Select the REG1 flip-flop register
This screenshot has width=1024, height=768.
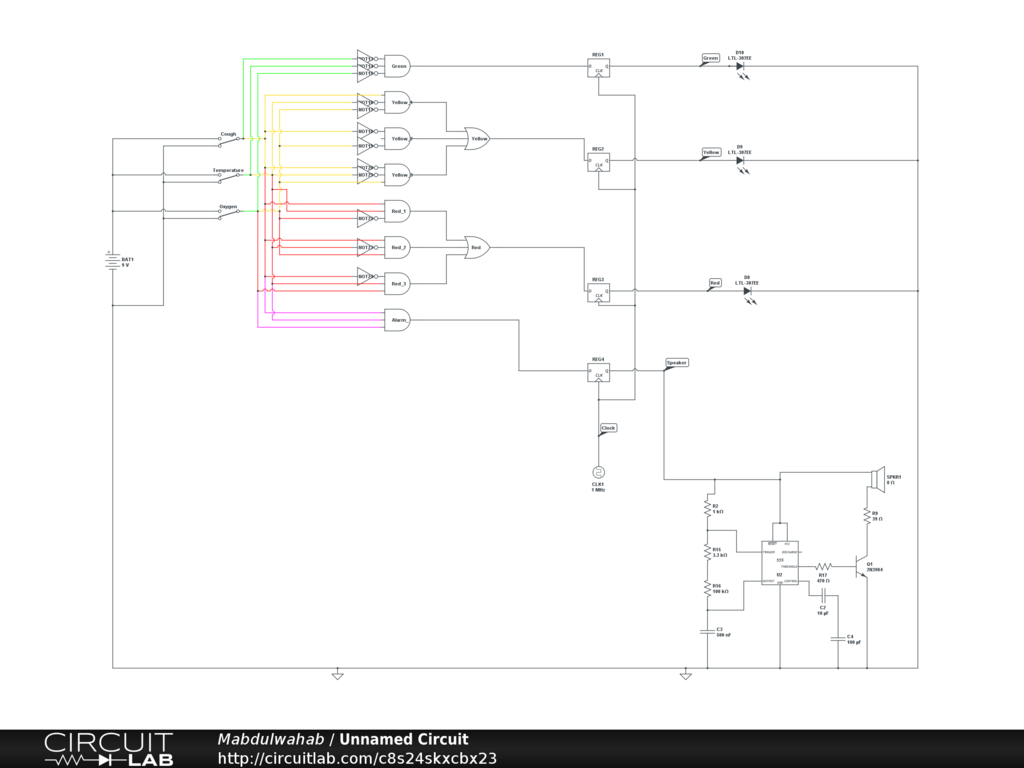click(x=598, y=67)
